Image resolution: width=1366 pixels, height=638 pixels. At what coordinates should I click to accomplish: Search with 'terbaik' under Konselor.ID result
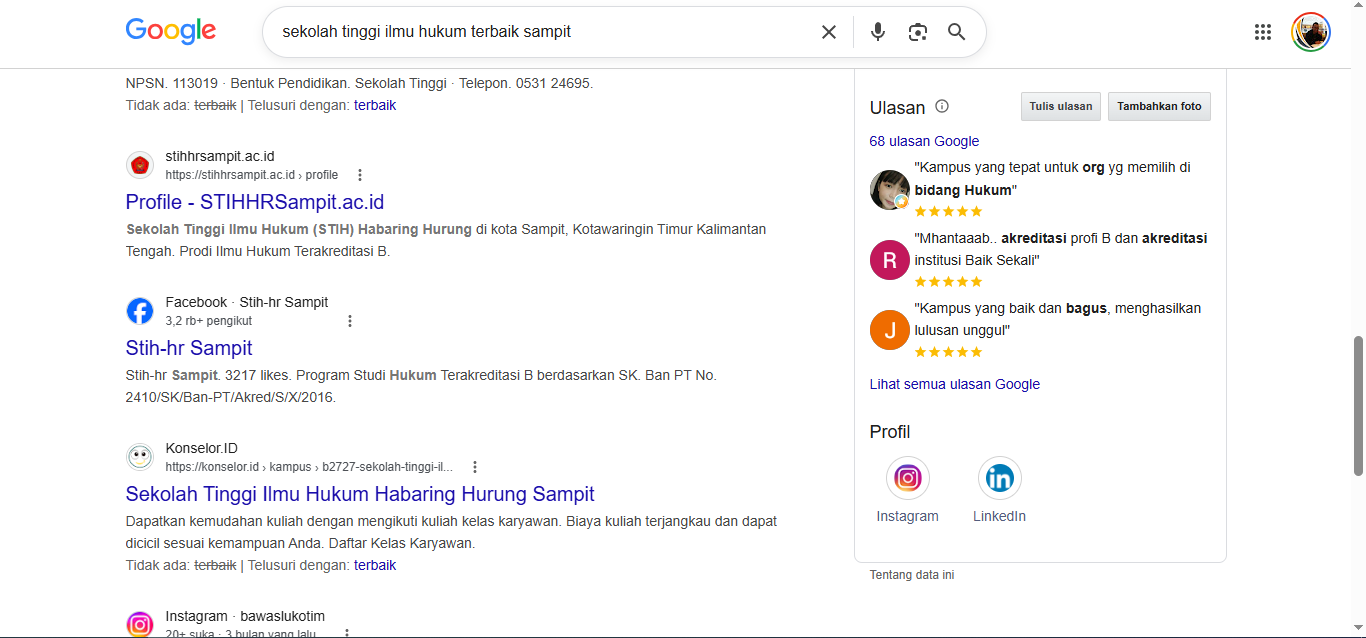point(375,565)
